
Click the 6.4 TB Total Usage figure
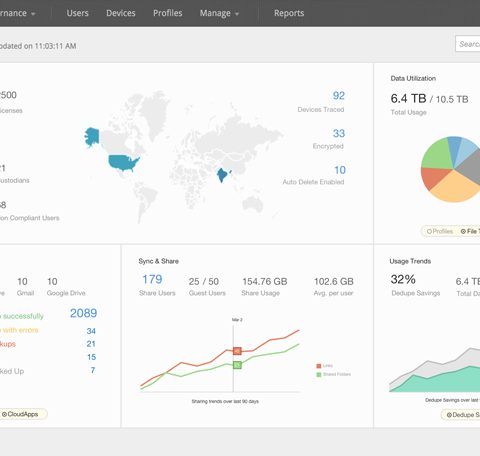408,99
